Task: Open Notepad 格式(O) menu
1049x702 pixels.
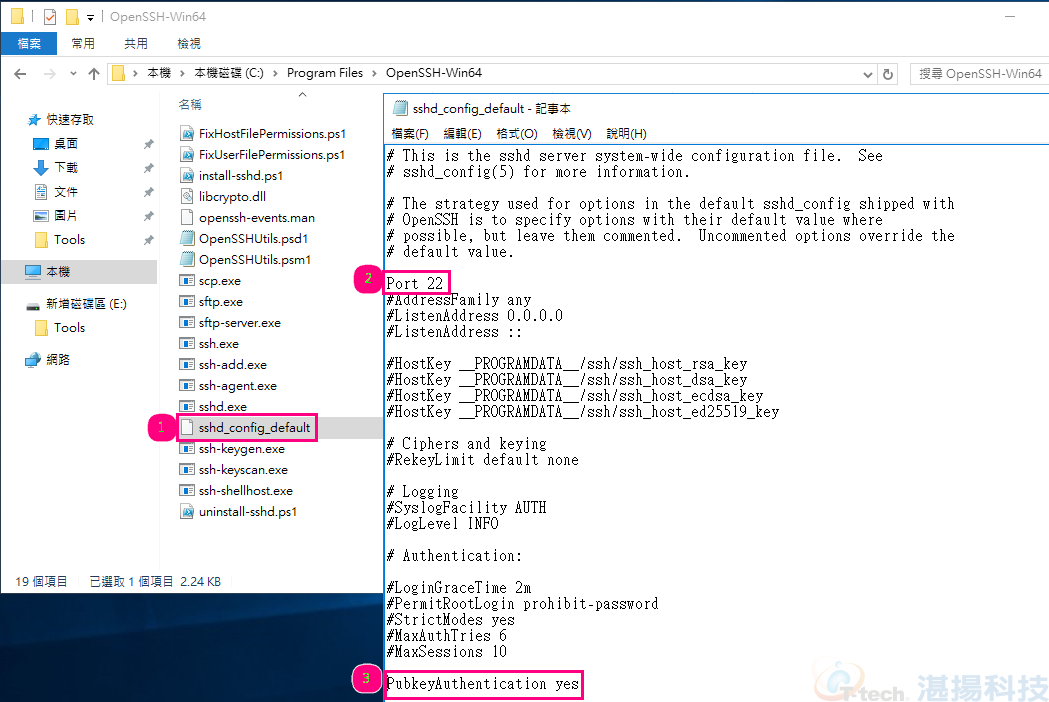Action: point(516,134)
